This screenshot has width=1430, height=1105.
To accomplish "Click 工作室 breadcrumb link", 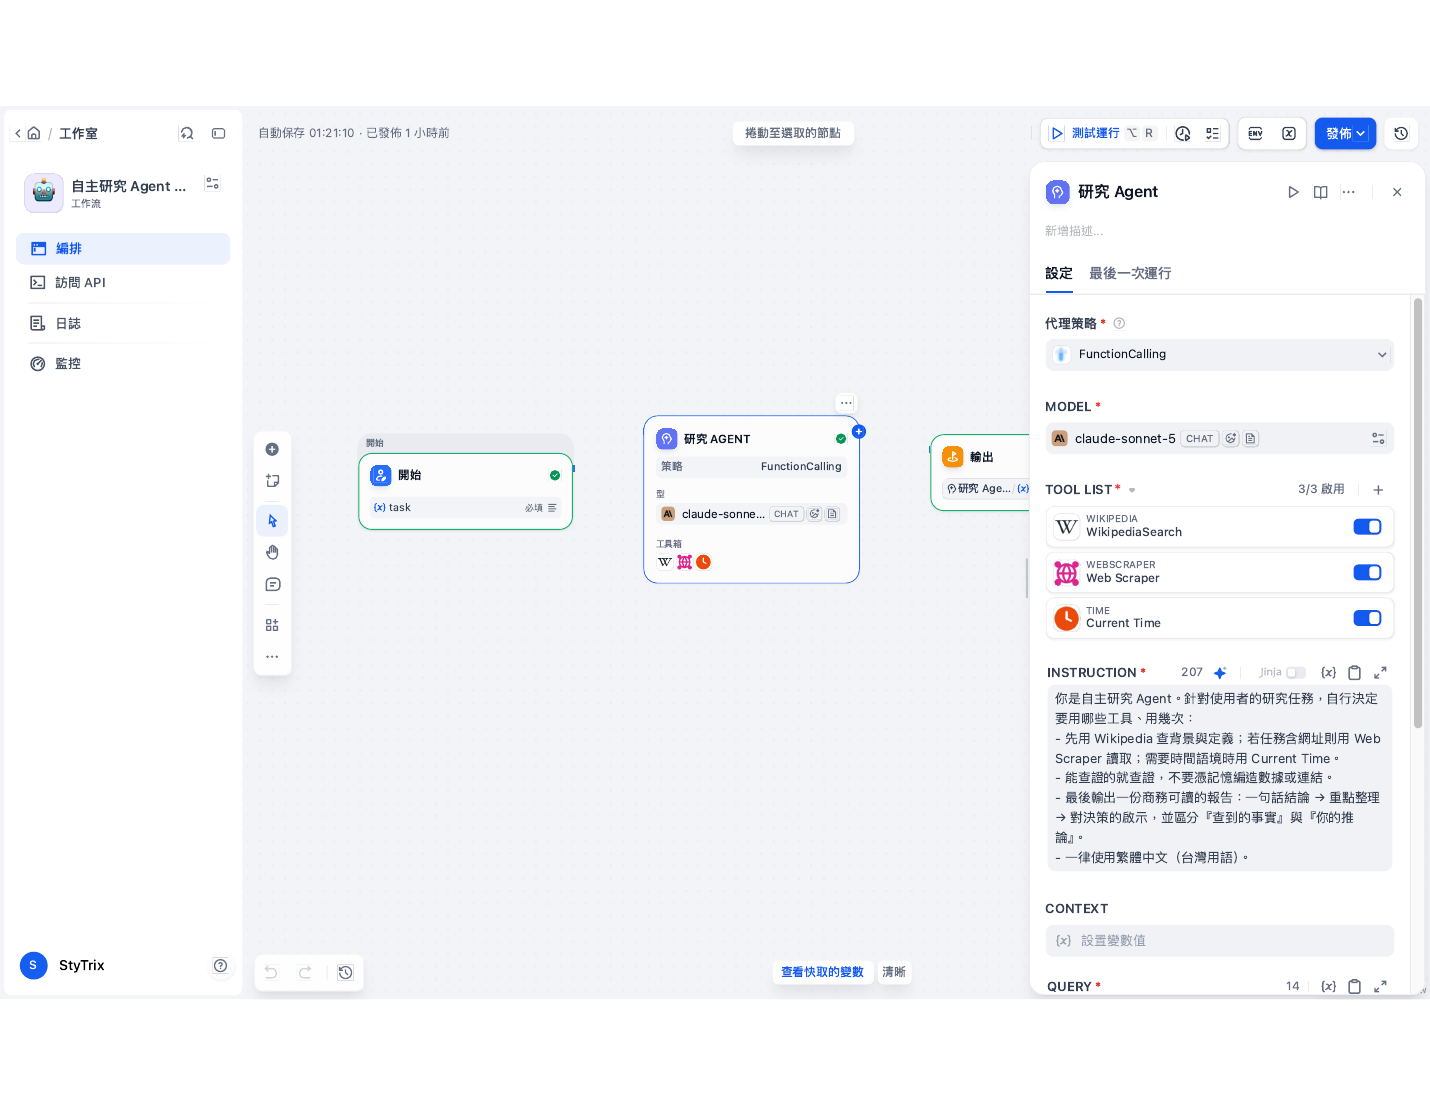I will pyautogui.click(x=78, y=134).
